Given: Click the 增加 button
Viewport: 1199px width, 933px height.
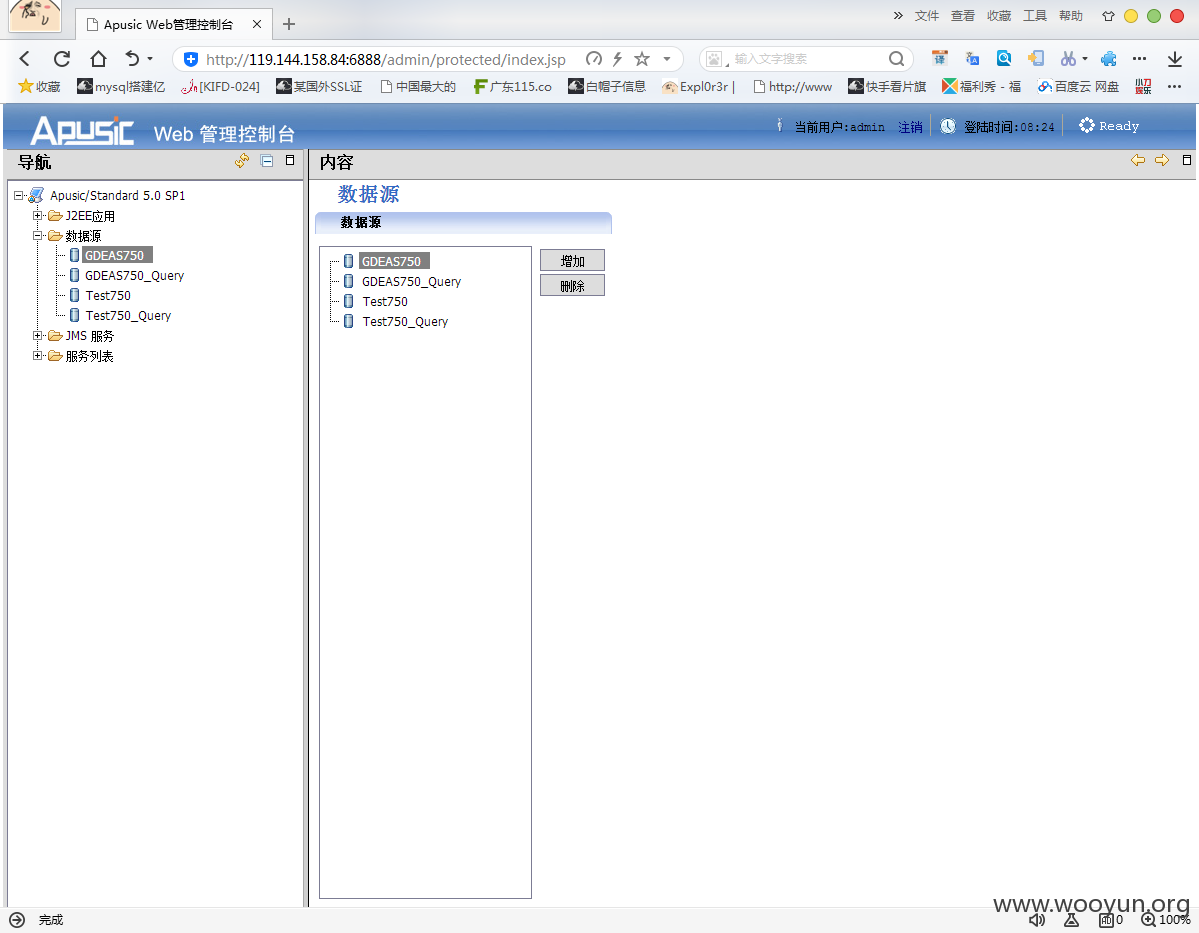Looking at the screenshot, I should [x=572, y=261].
